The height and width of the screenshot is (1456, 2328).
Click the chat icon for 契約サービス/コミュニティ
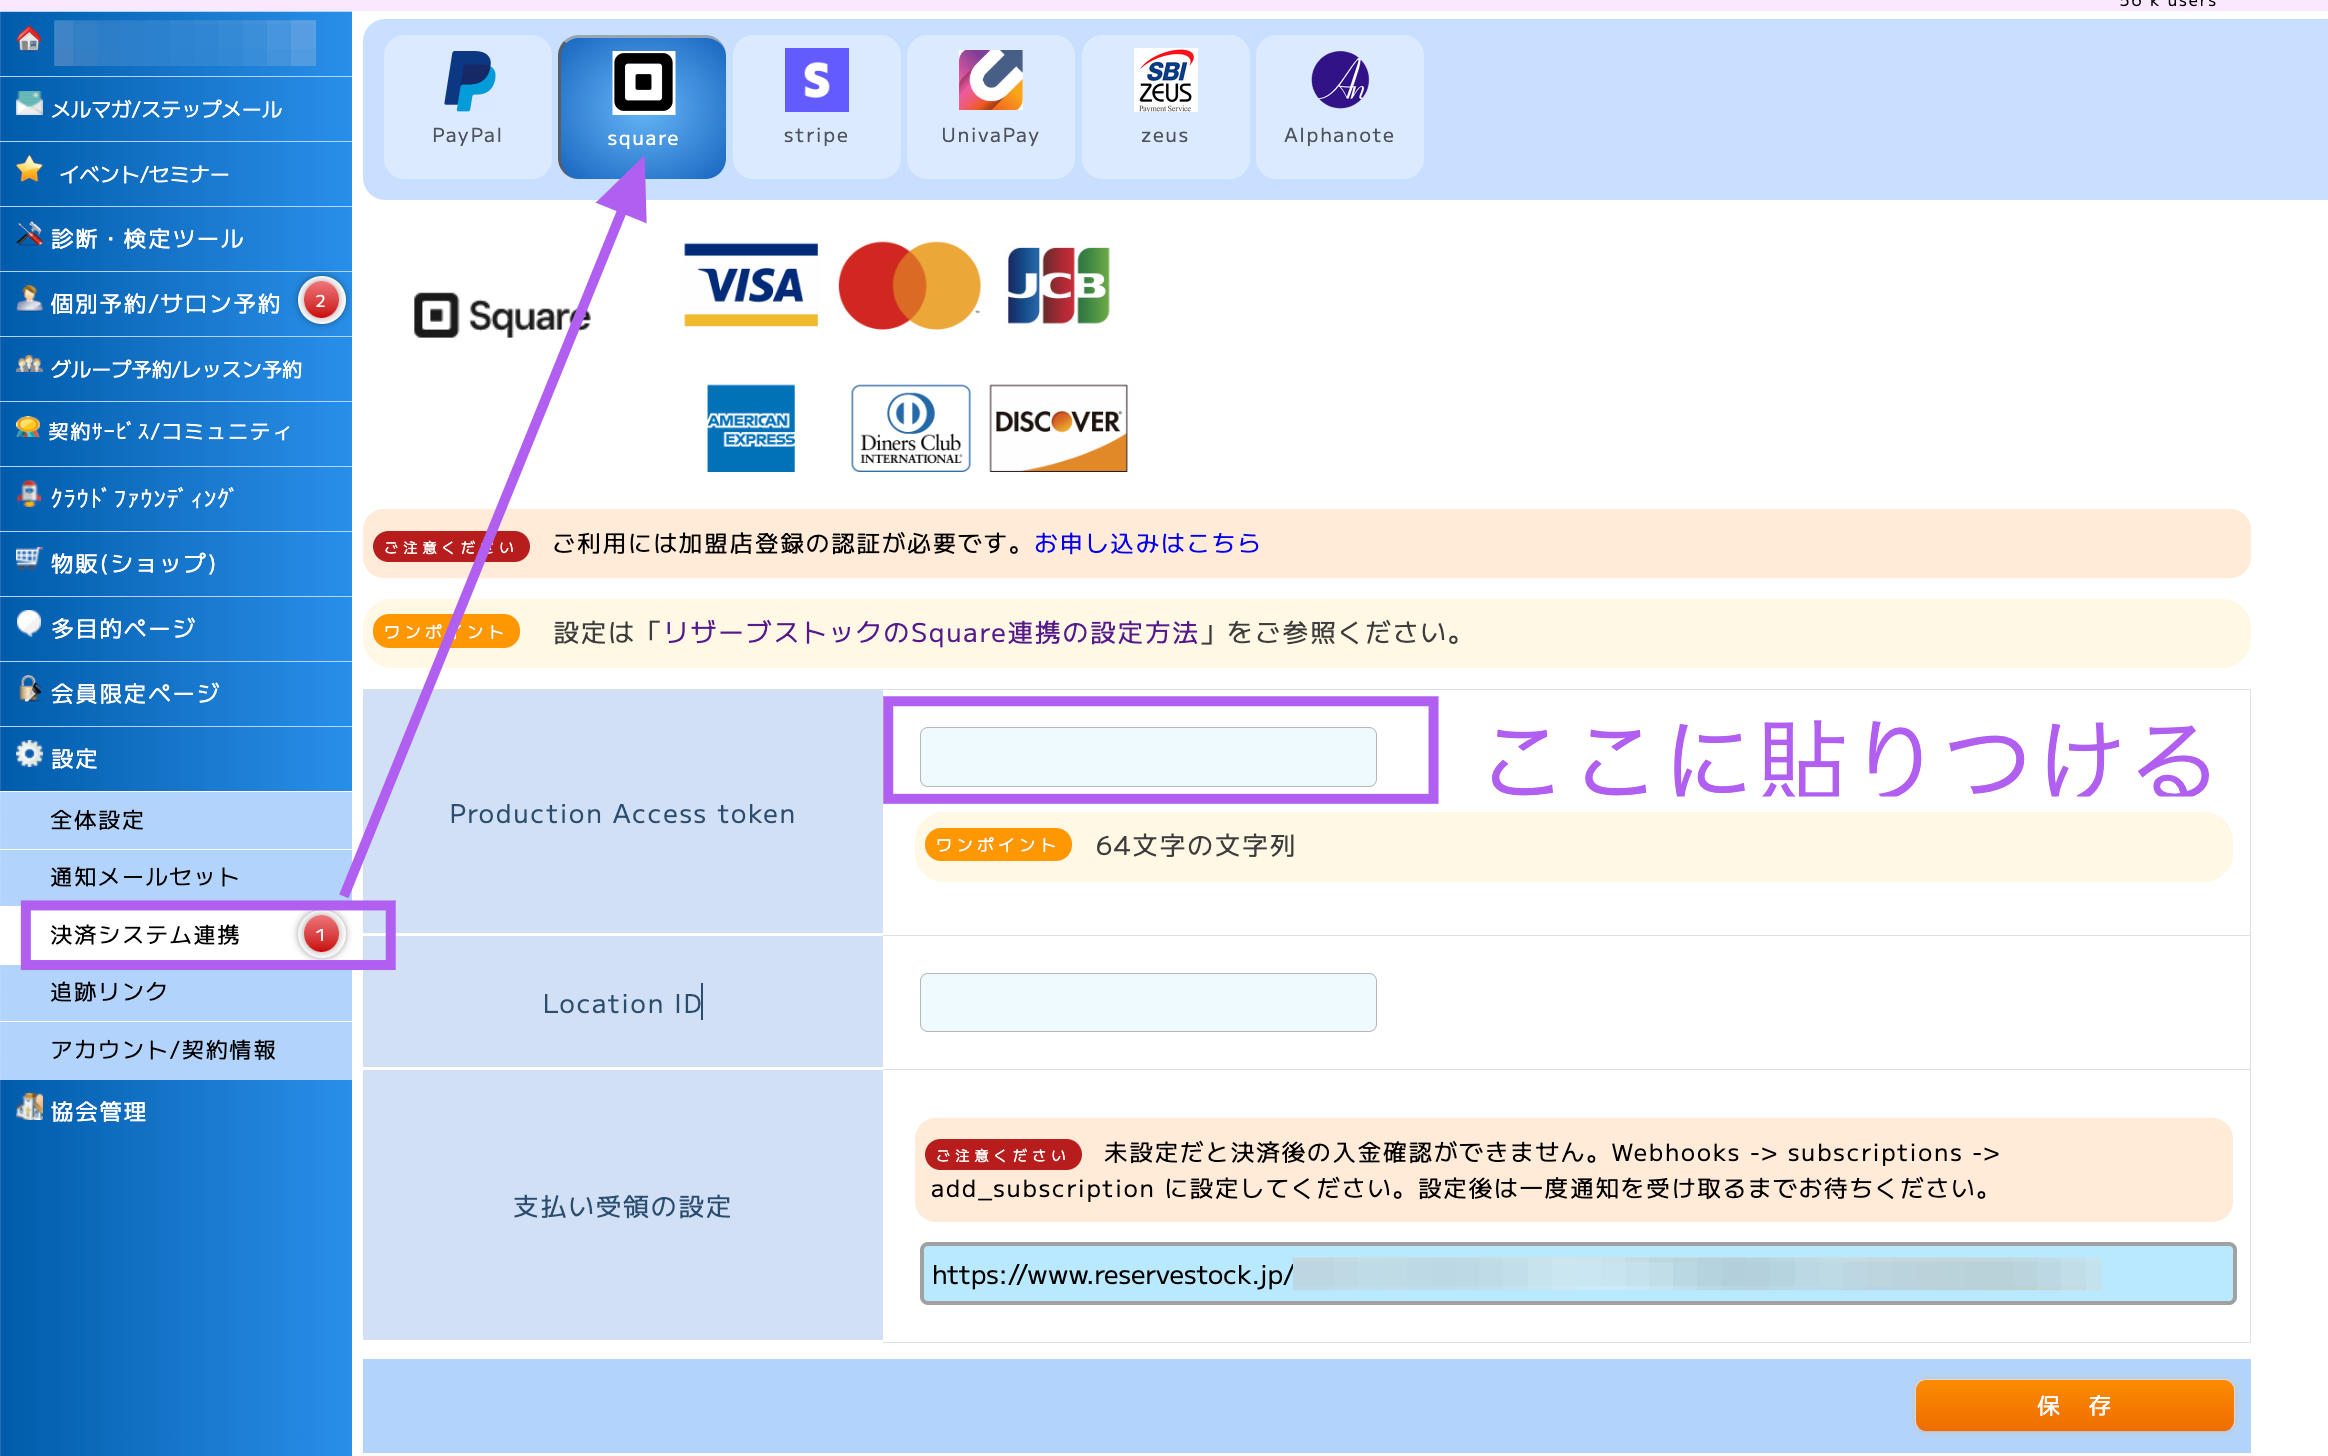click(29, 428)
